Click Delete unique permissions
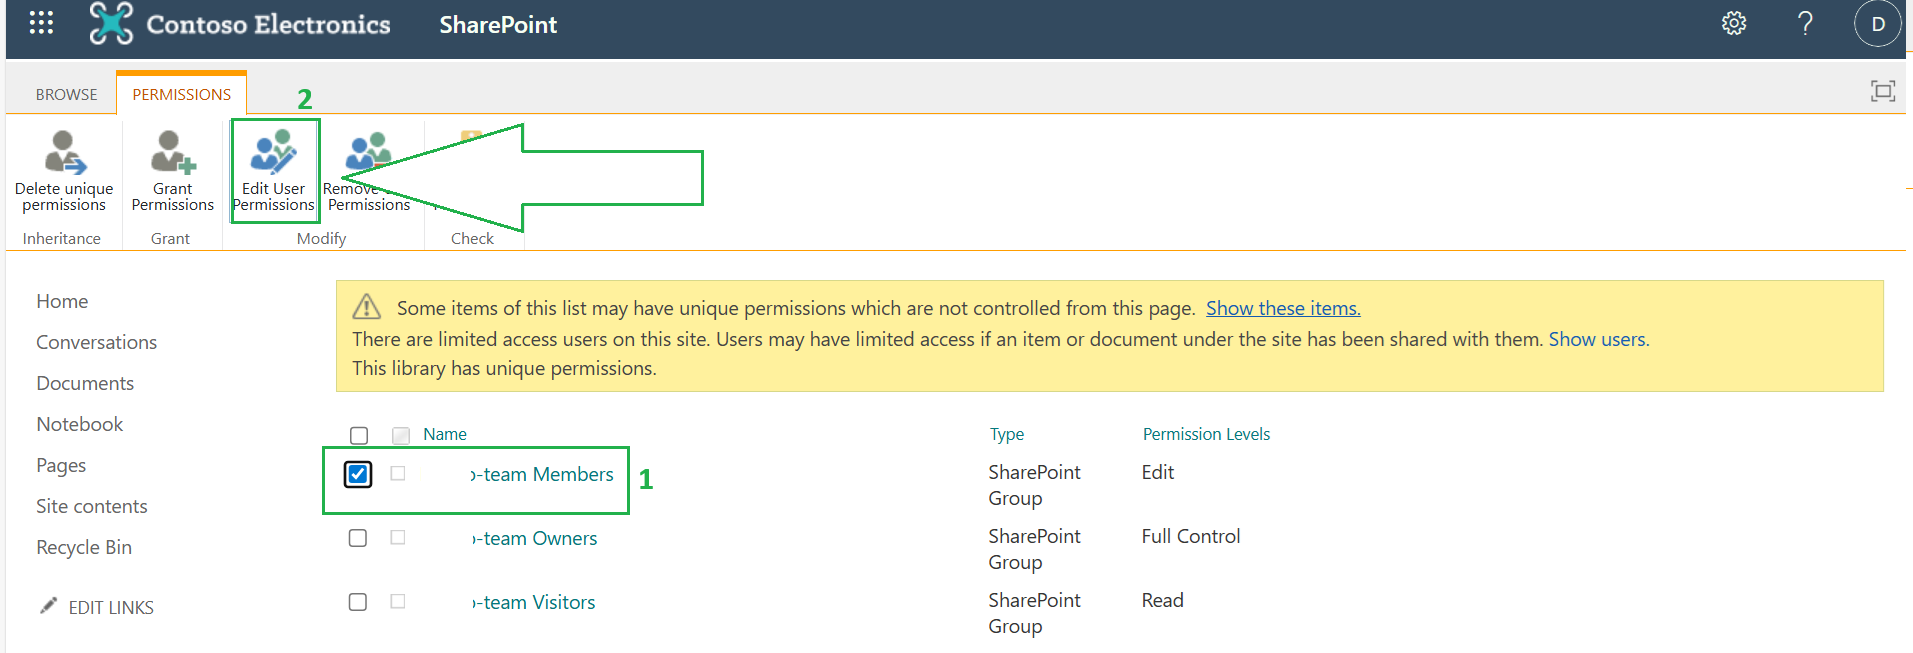This screenshot has height=653, width=1913. coord(64,171)
